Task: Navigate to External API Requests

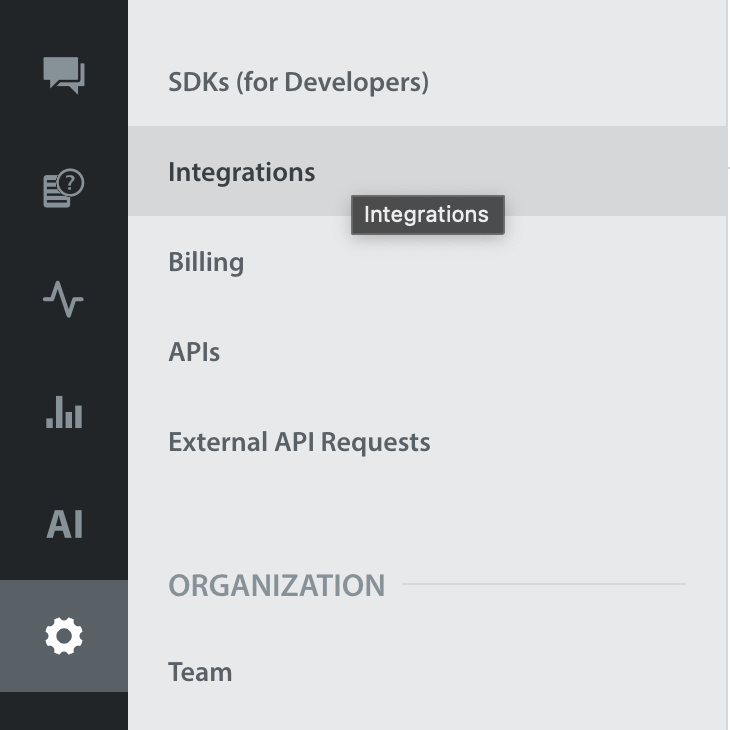Action: pyautogui.click(x=299, y=442)
